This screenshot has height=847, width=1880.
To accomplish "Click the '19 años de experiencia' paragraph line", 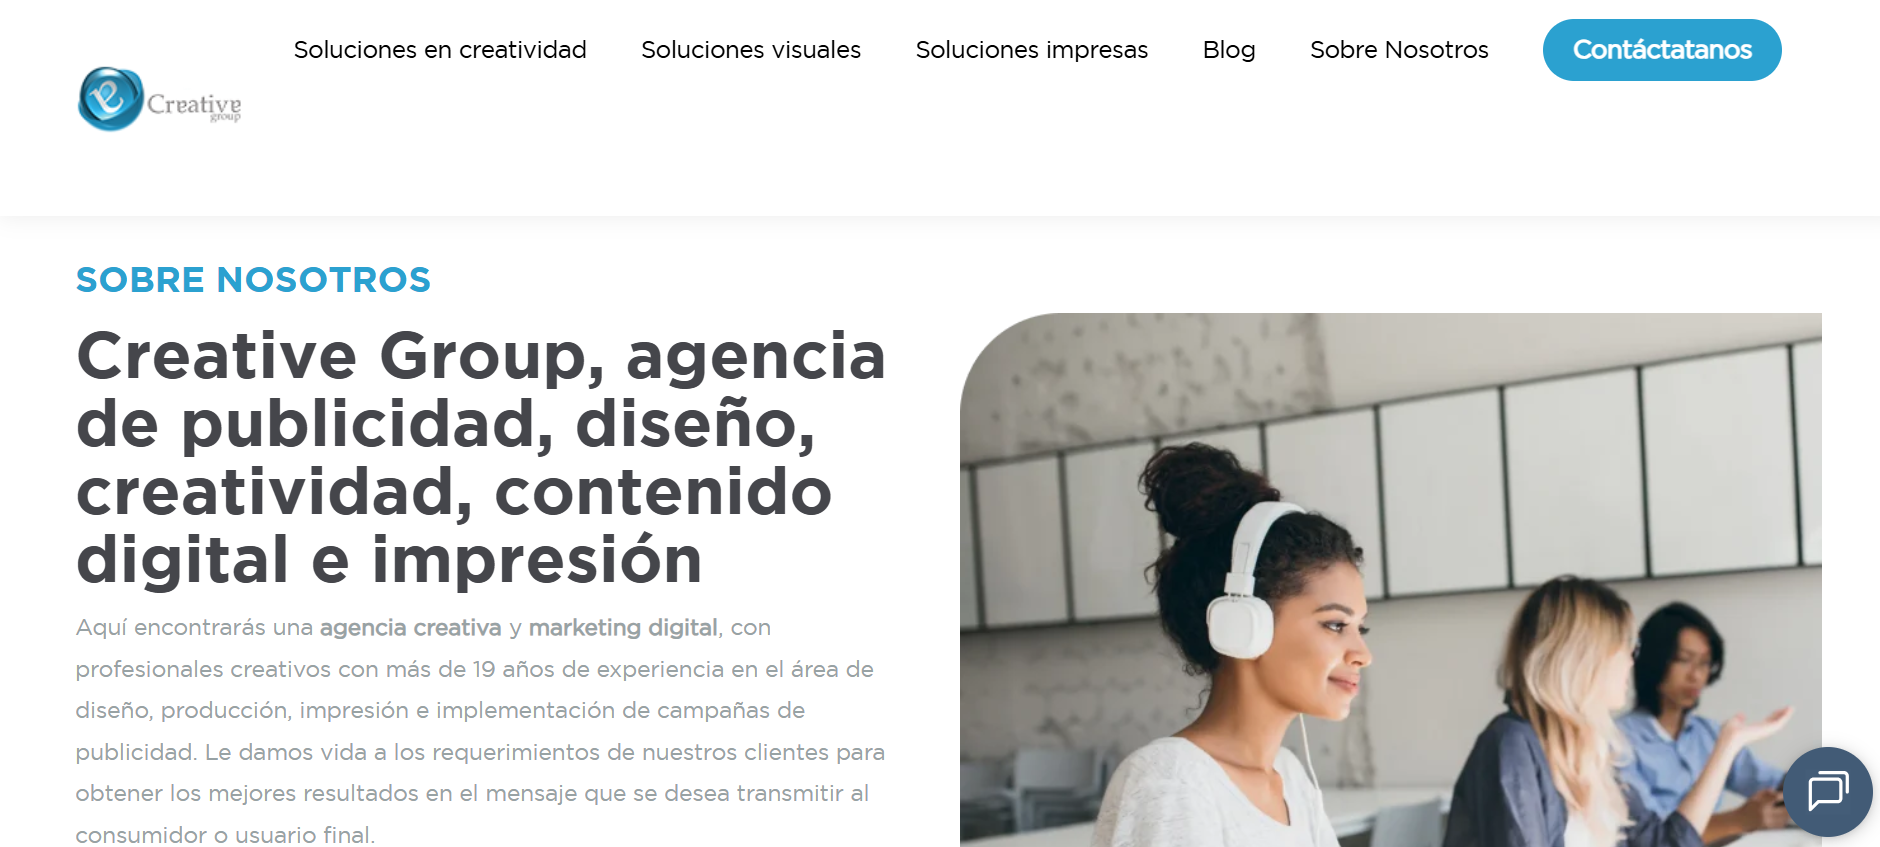I will tap(475, 670).
